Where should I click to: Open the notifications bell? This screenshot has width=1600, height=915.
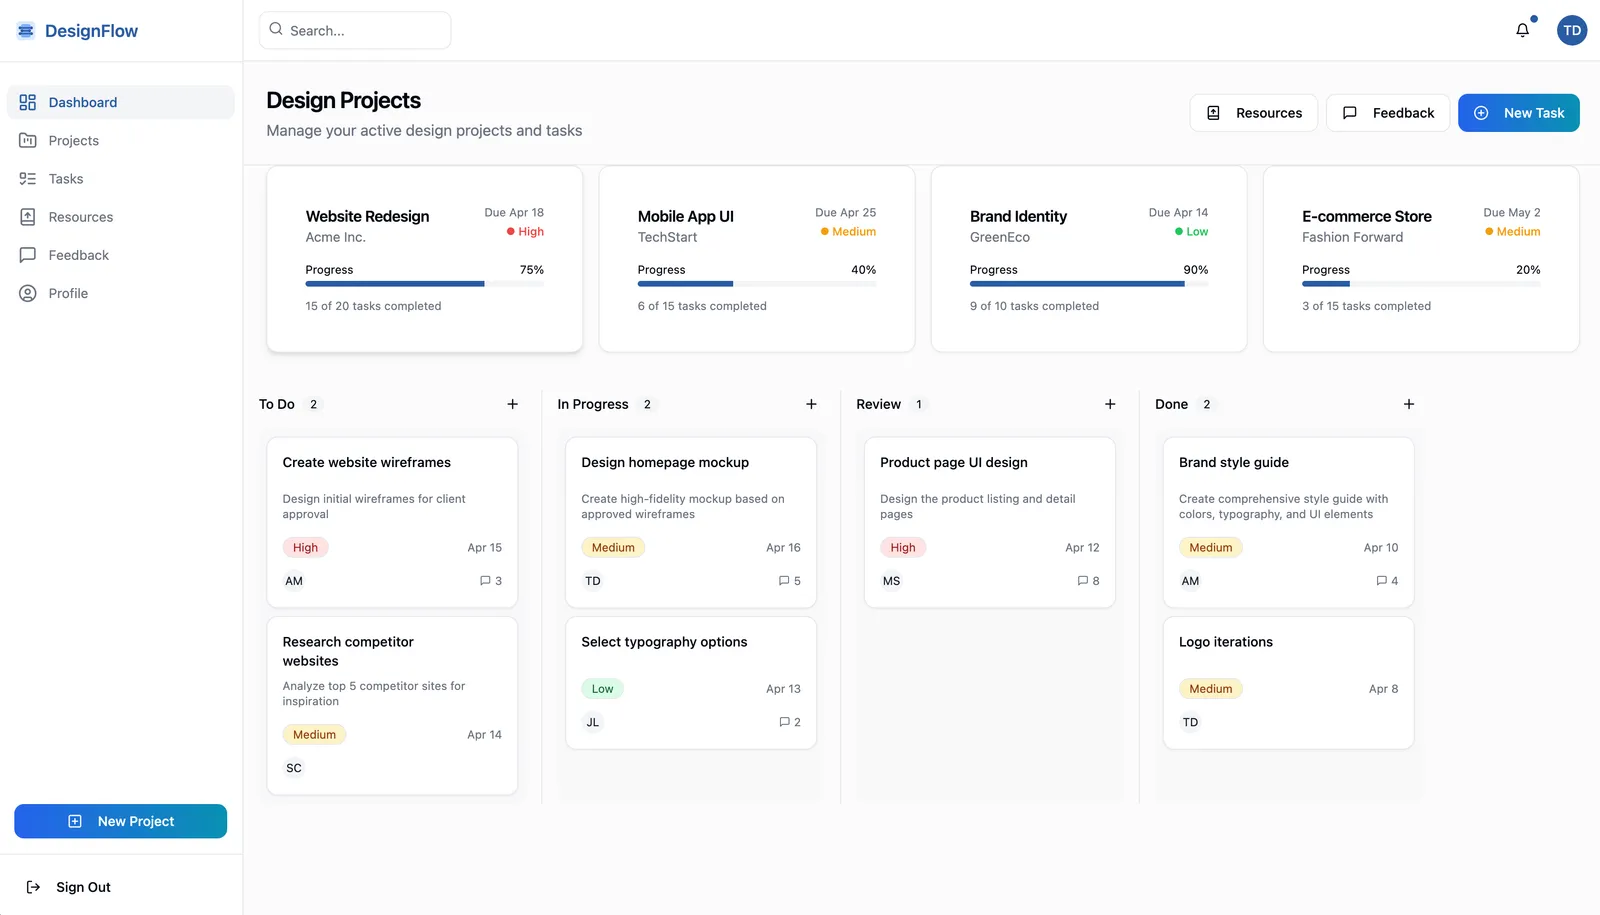click(1522, 30)
